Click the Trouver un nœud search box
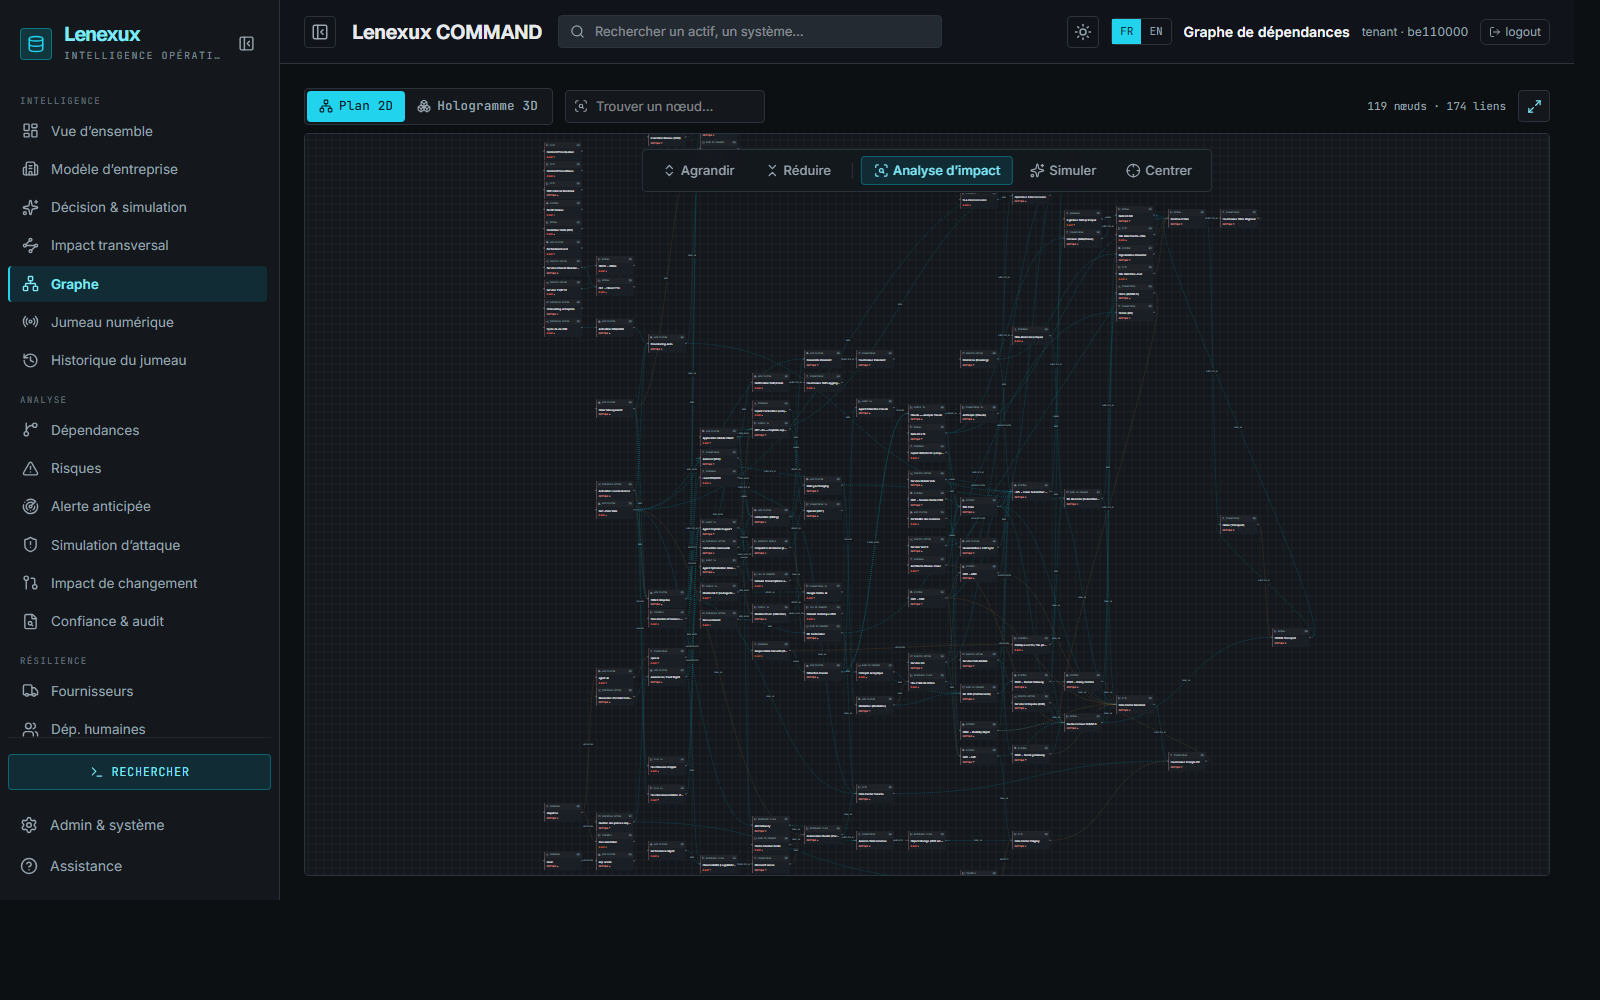Screen dimensions: 1600x1000 (x=665, y=106)
